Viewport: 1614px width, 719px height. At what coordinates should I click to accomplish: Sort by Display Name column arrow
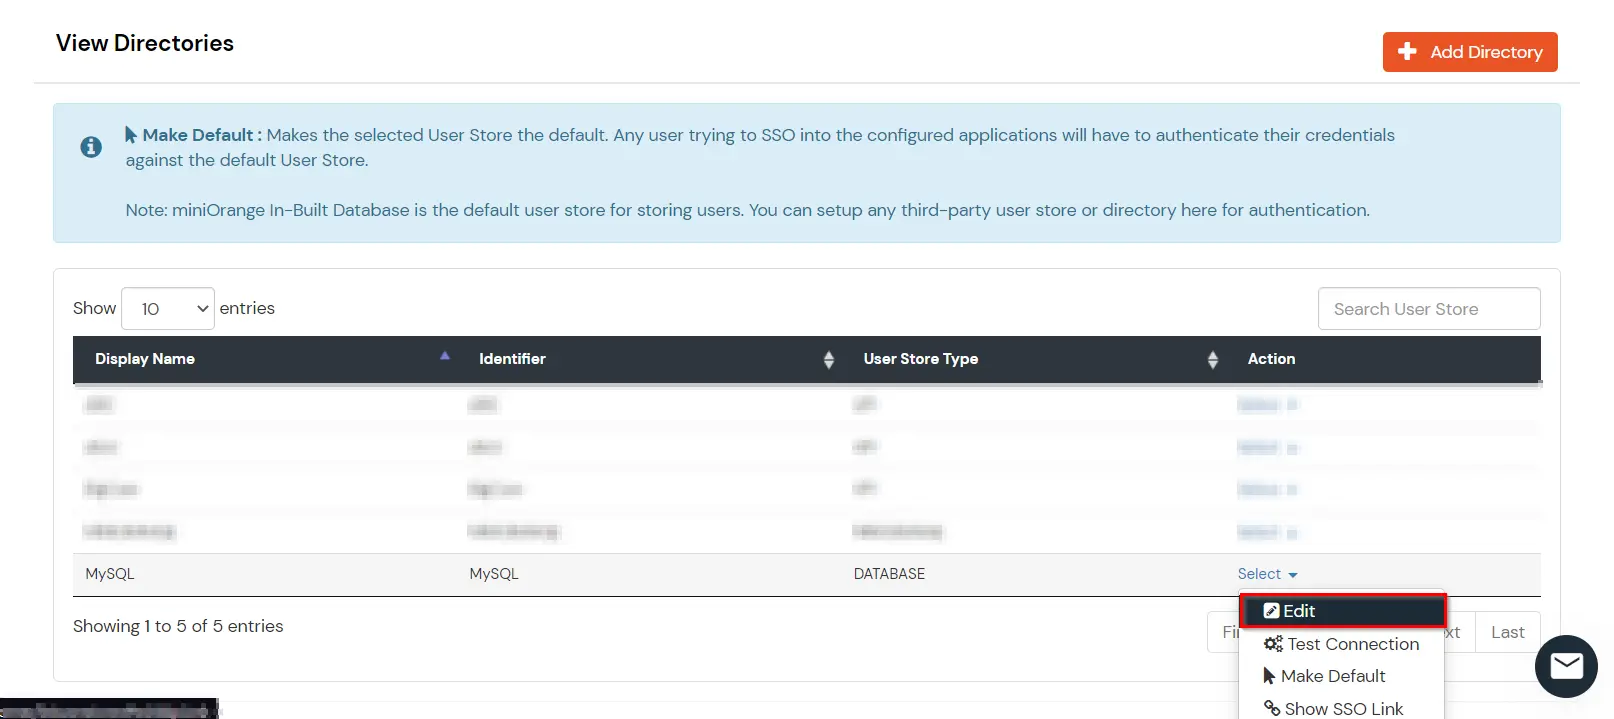(x=445, y=356)
